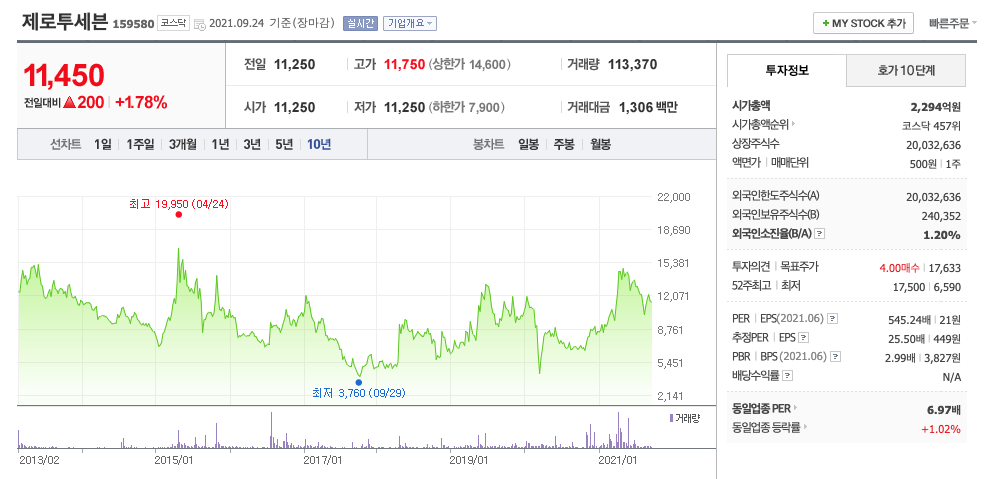This screenshot has width=996, height=479.
Task: Click the 실시간 button
Action: pos(360,24)
